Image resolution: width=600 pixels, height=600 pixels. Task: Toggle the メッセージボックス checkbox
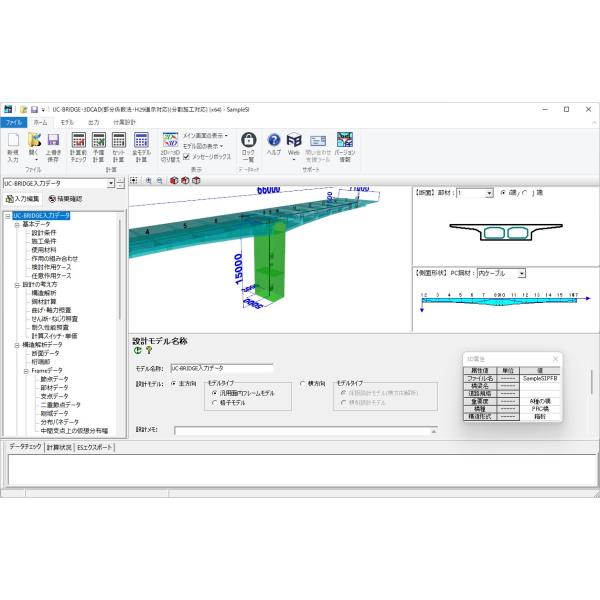[x=187, y=157]
